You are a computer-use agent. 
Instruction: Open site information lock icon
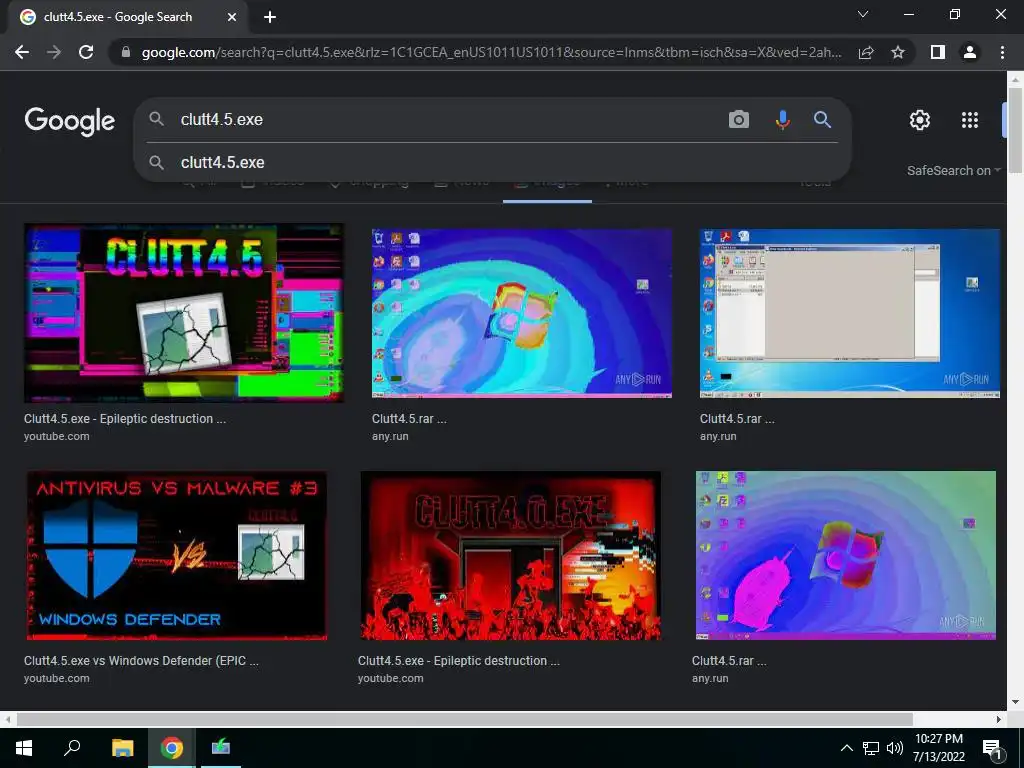tap(126, 52)
